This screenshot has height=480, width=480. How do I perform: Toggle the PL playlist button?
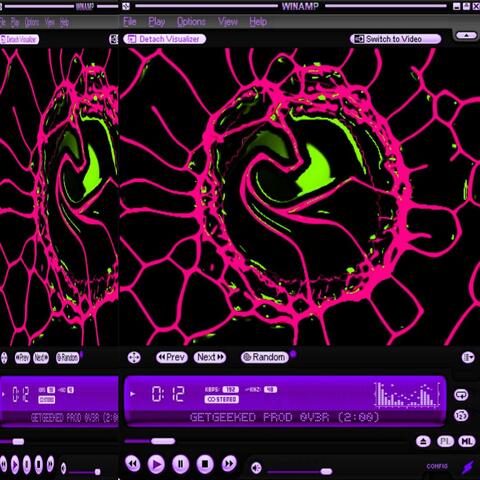445,442
